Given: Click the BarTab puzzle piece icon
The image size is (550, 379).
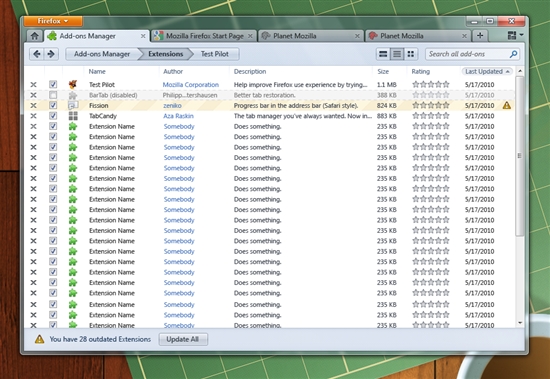Looking at the screenshot, I should click(x=73, y=95).
